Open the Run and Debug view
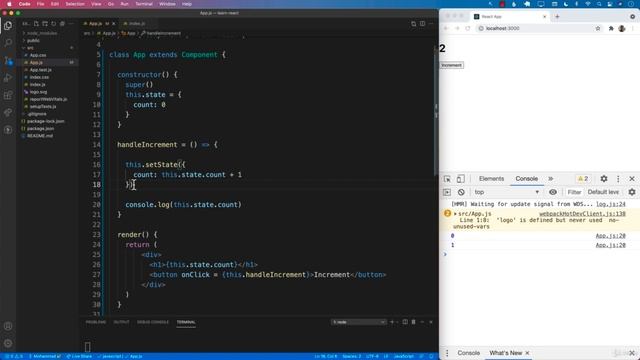640x360 pixels. click(8, 78)
